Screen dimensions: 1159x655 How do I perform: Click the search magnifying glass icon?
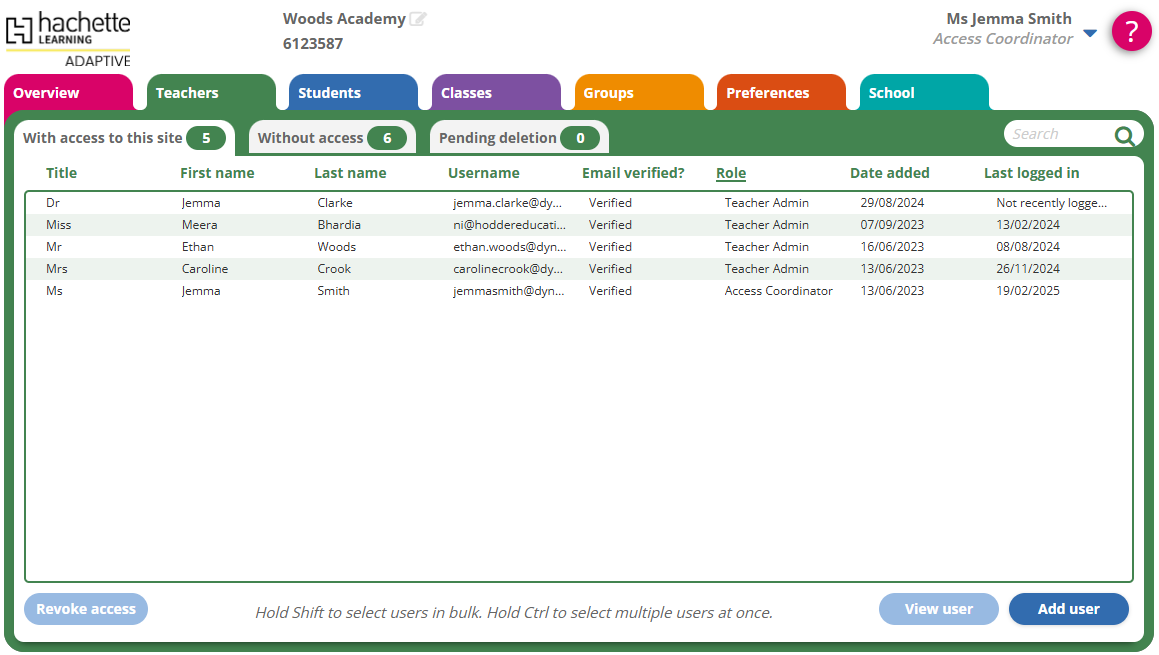[x=1124, y=135]
